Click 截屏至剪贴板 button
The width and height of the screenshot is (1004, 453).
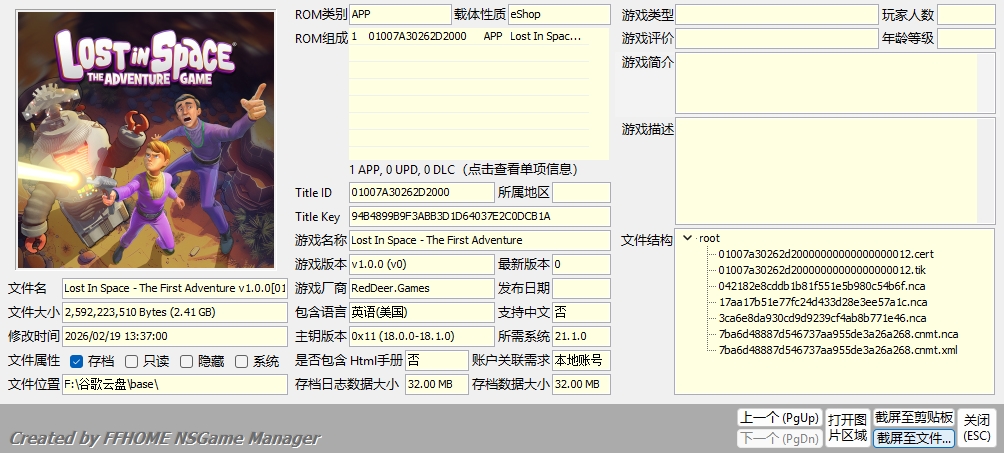coord(914,418)
